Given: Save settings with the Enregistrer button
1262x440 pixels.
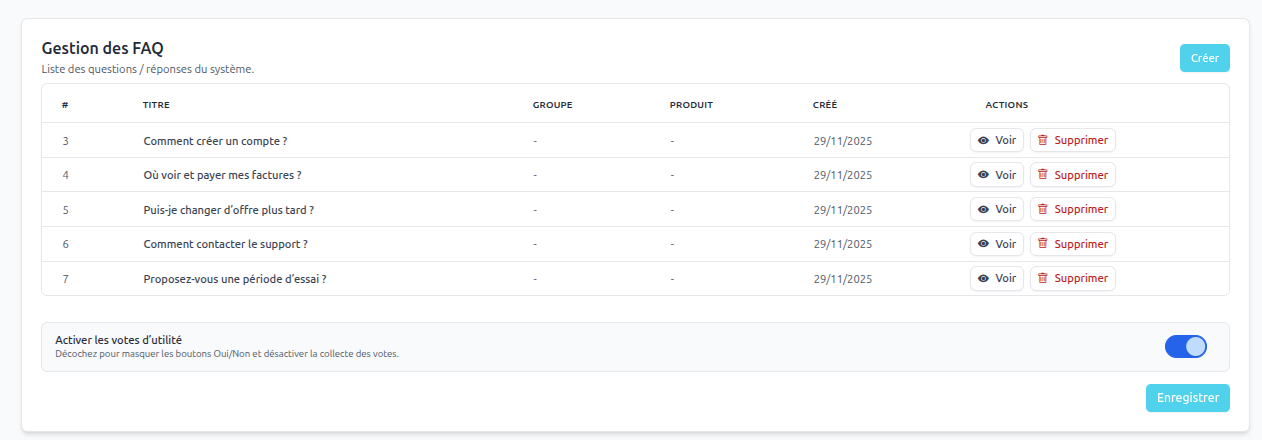Looking at the screenshot, I should (x=1187, y=398).
